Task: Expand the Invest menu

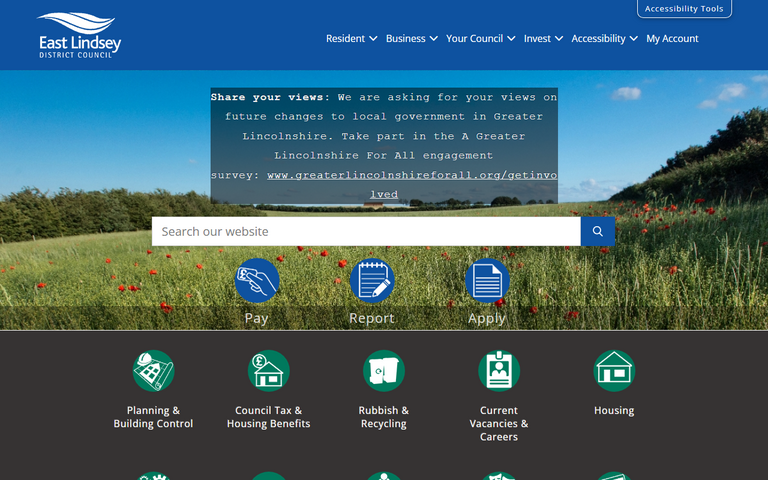Action: click(x=543, y=39)
